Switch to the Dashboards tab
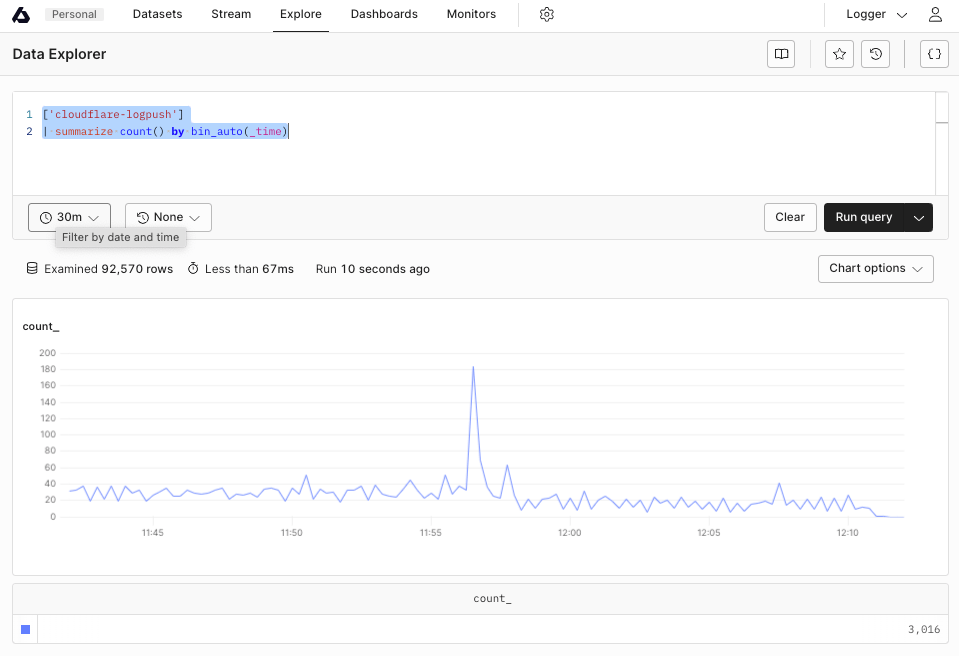This screenshot has height=656, width=959. (x=383, y=14)
